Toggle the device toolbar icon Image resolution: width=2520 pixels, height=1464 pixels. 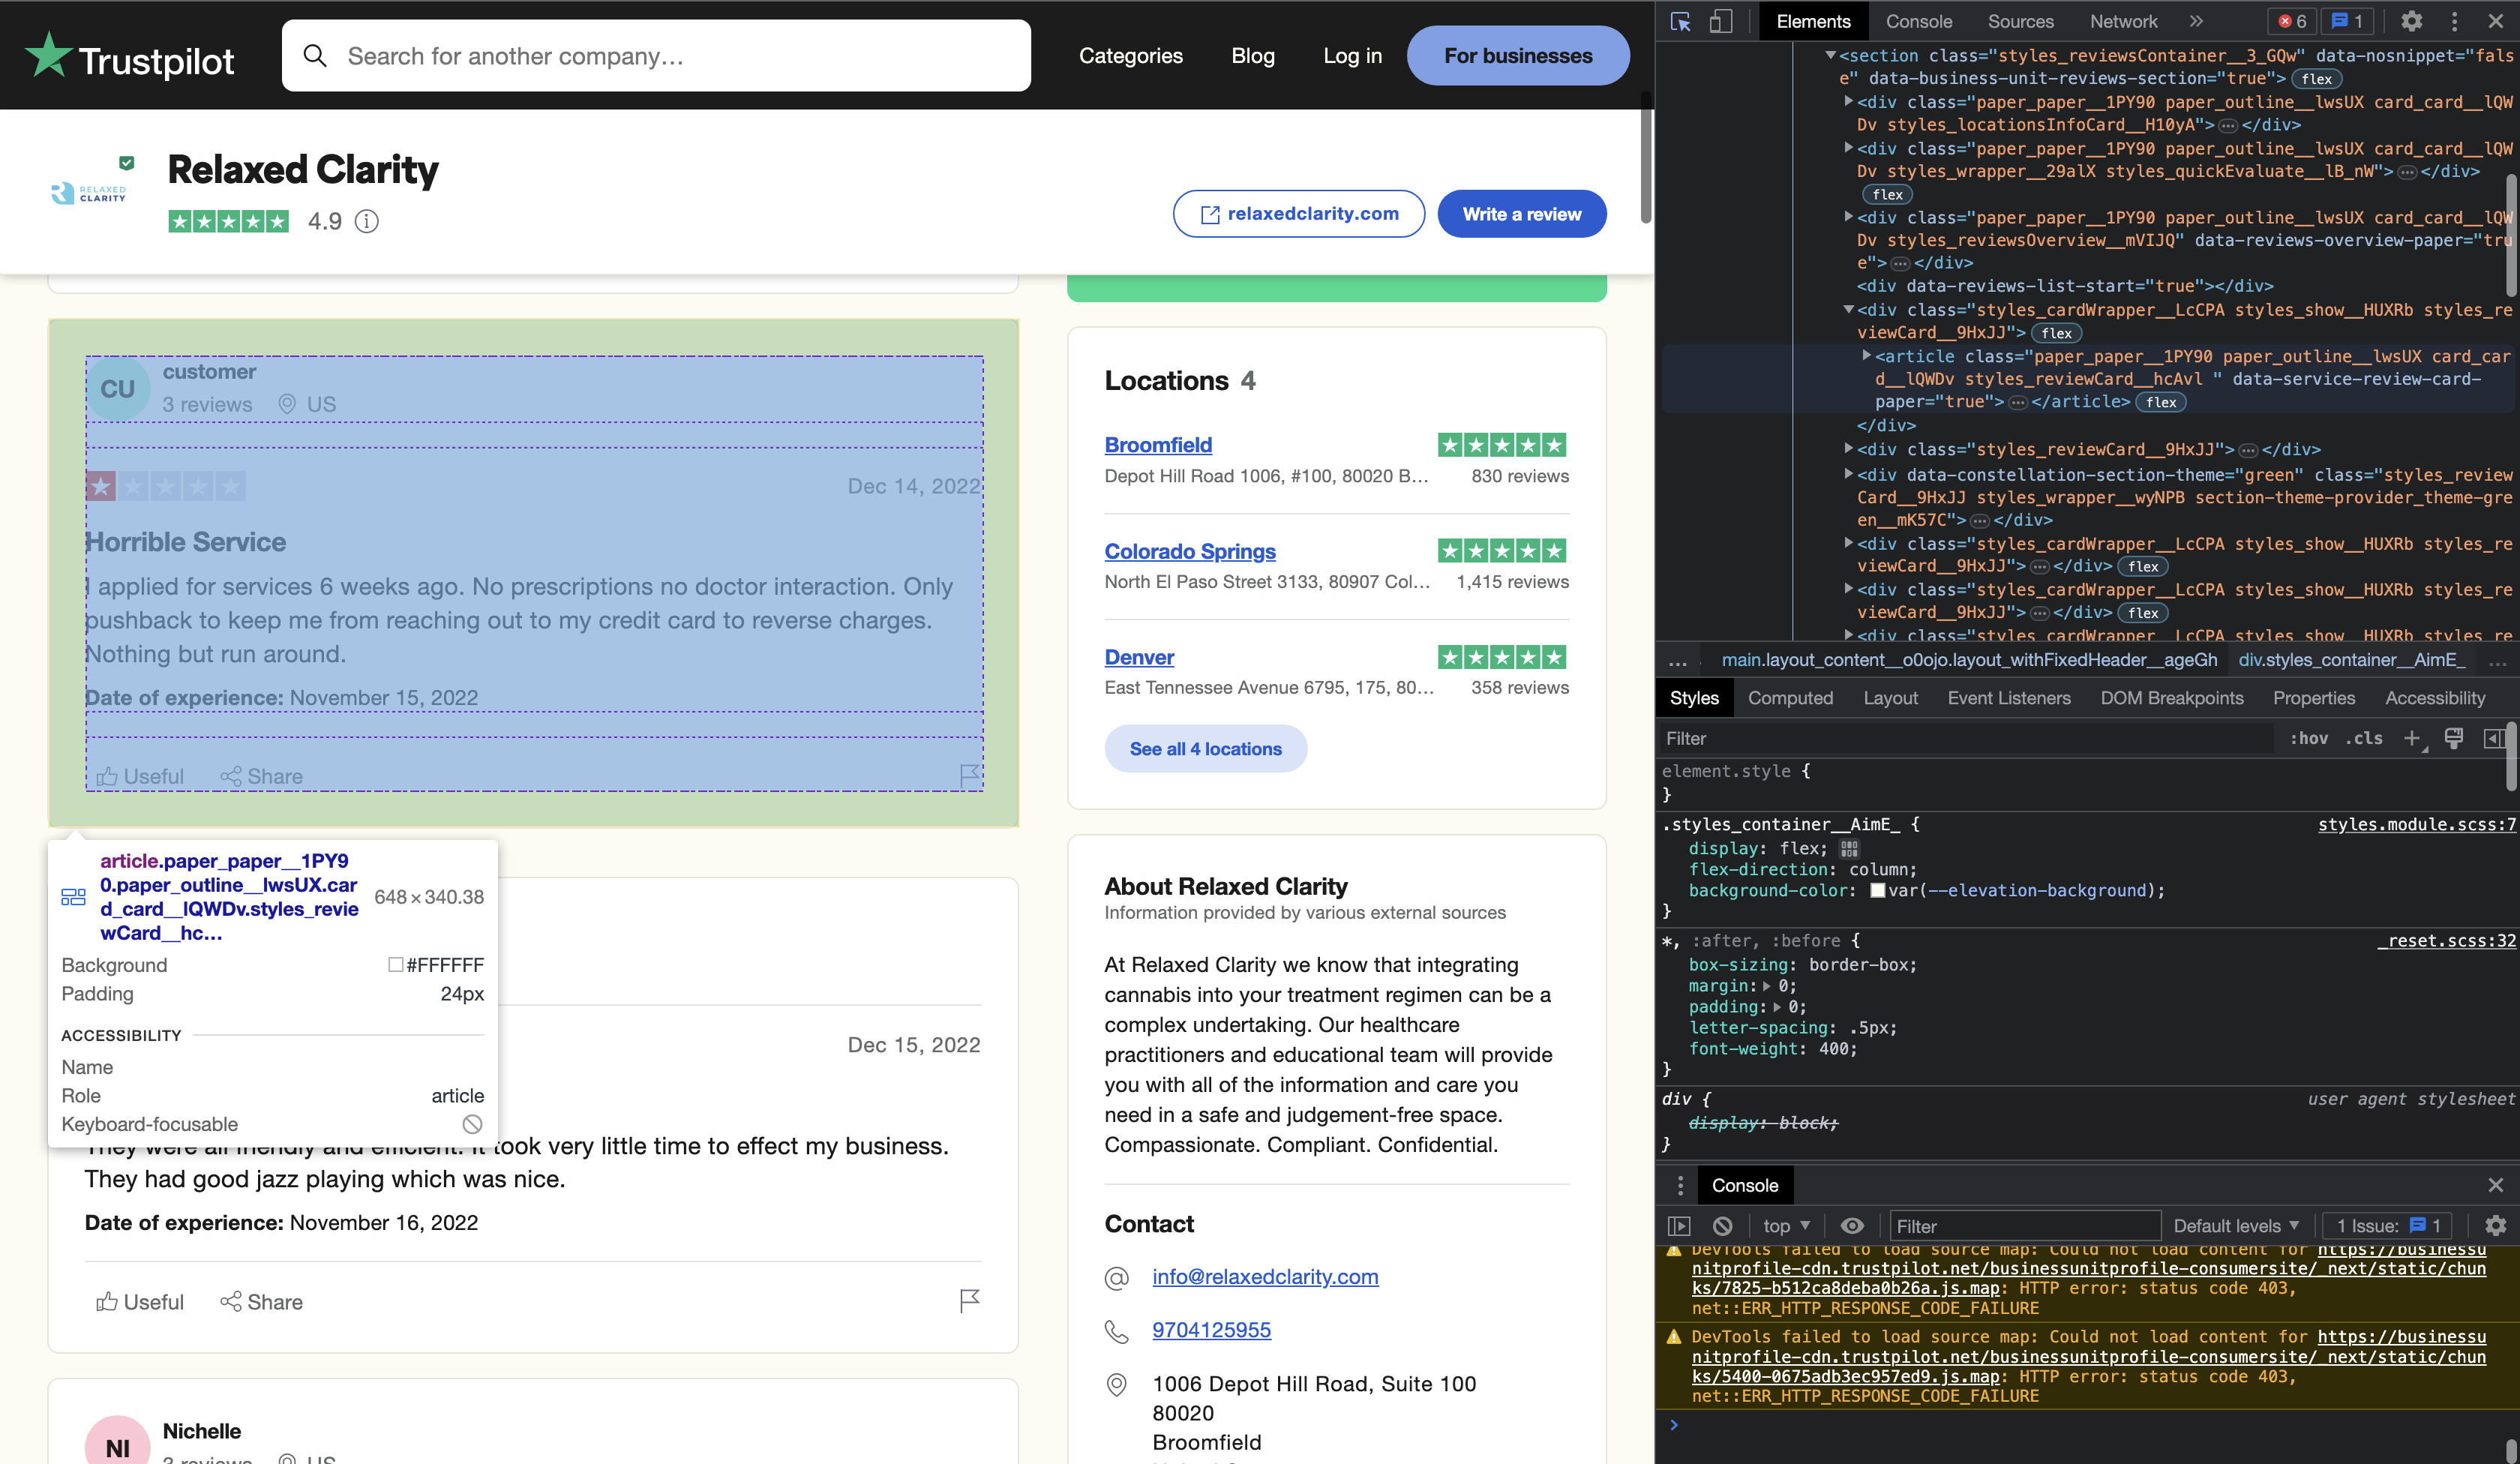tap(1720, 21)
